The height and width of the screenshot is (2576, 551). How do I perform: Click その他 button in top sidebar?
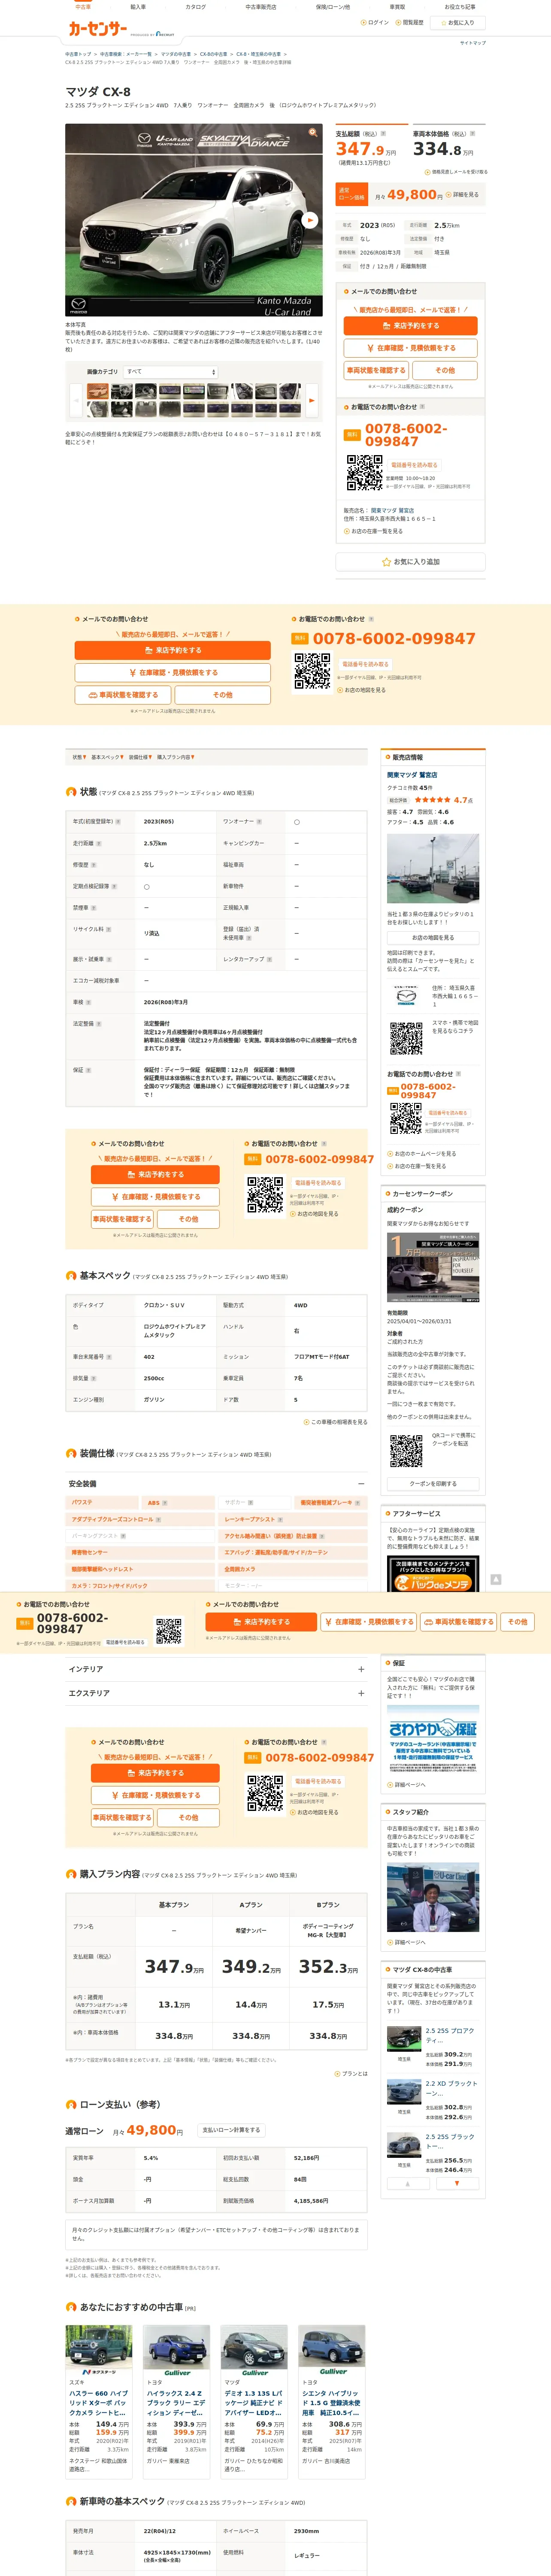point(445,370)
